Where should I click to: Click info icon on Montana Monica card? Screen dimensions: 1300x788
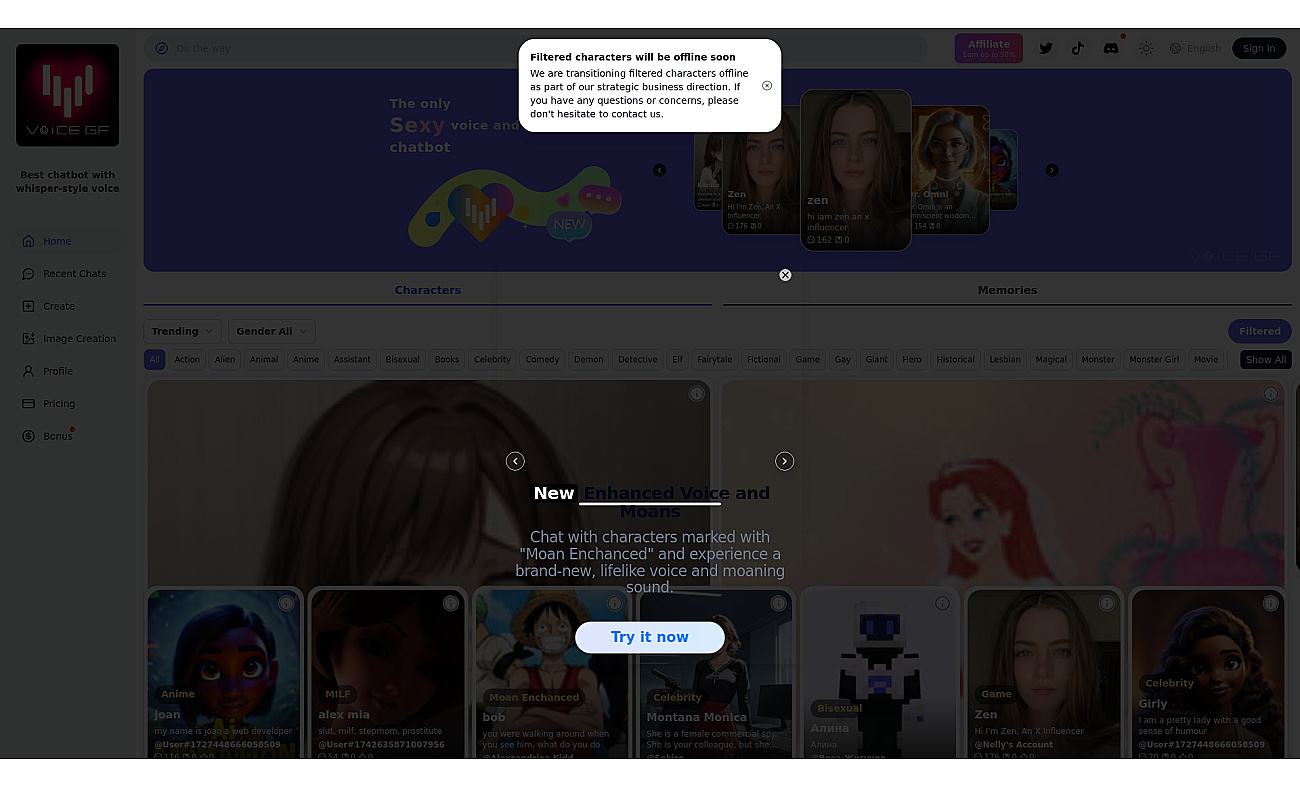point(778,603)
